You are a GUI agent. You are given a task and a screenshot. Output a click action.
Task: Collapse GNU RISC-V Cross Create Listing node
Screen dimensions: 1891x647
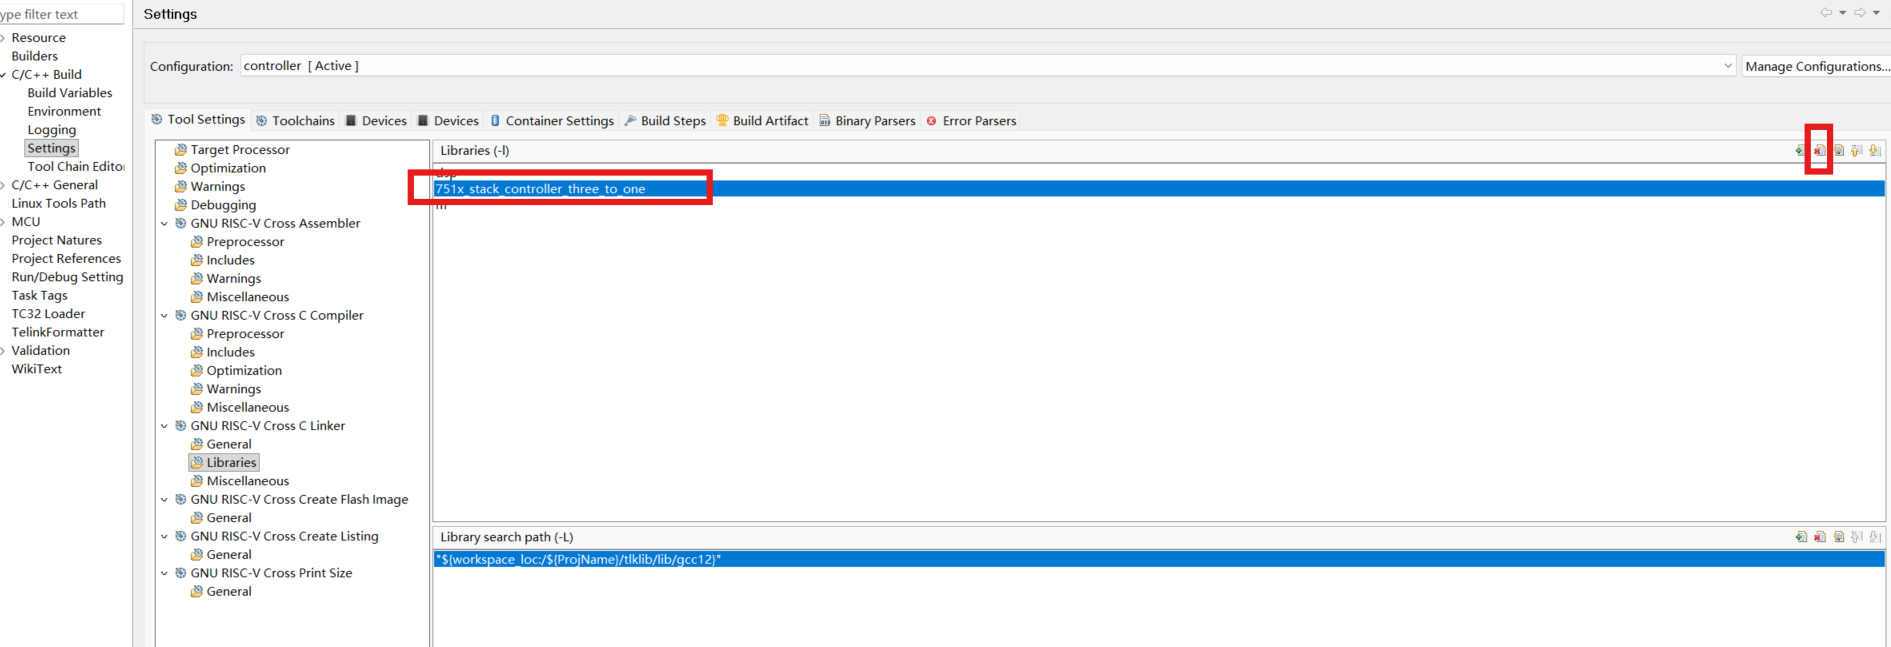coord(165,536)
